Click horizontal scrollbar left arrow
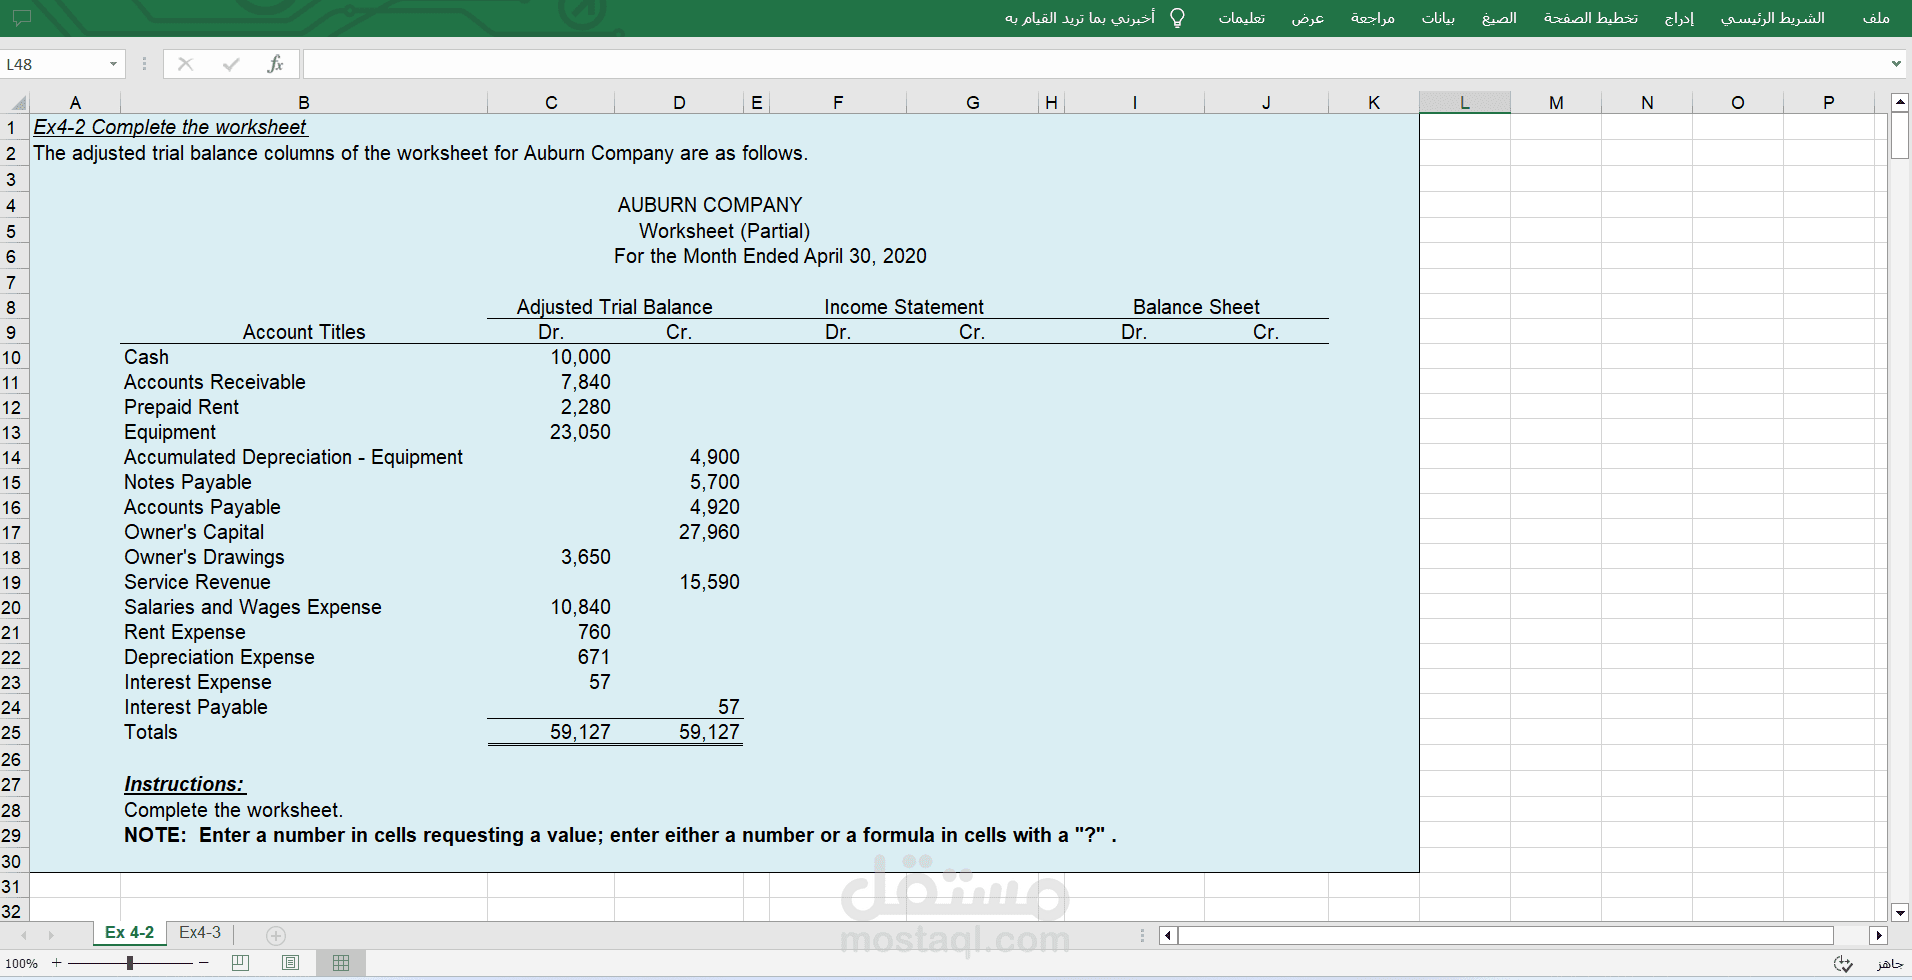Image resolution: width=1912 pixels, height=980 pixels. tap(1168, 935)
